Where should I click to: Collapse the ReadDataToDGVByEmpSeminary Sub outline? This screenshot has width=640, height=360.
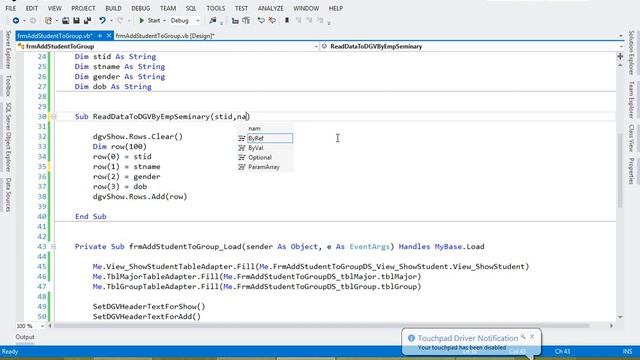[53, 117]
